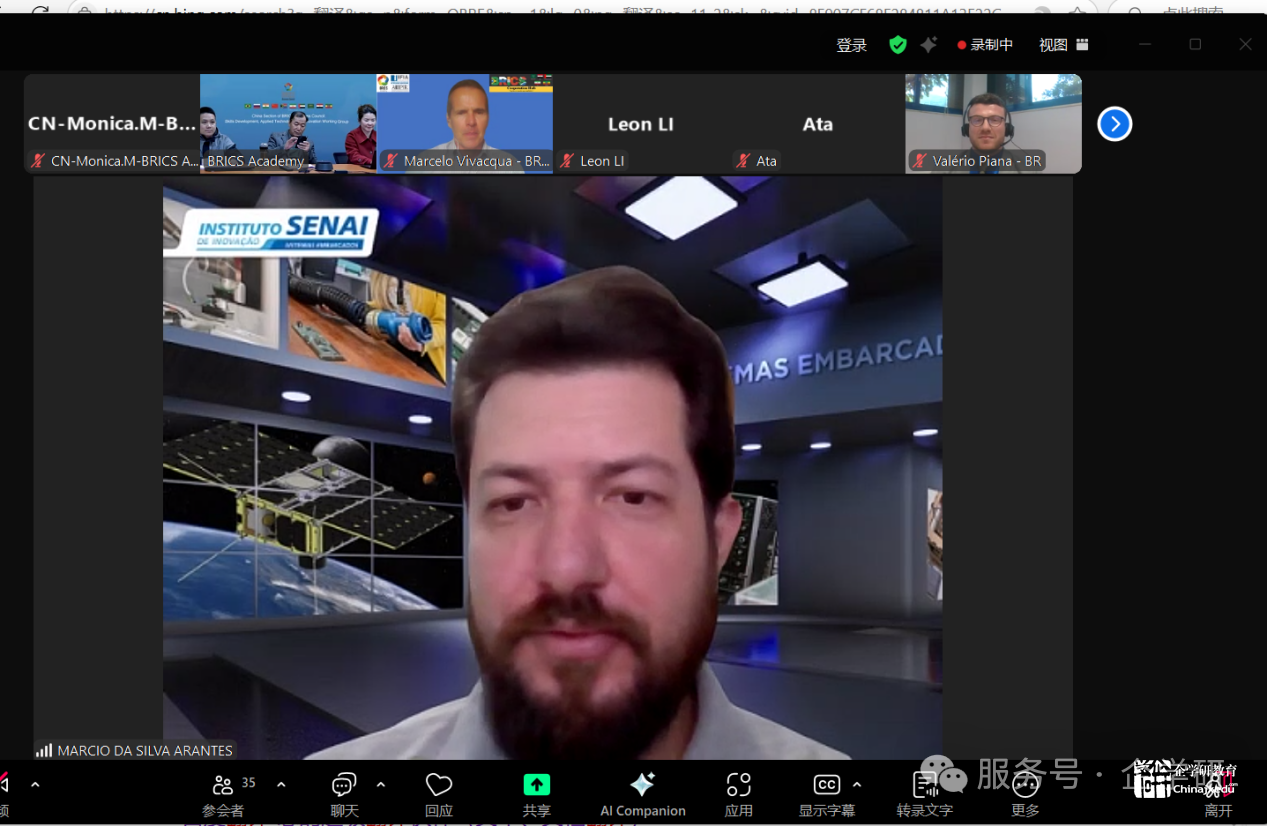This screenshot has width=1267, height=826.
Task: Expand the arrow next to chat button
Action: [x=381, y=785]
